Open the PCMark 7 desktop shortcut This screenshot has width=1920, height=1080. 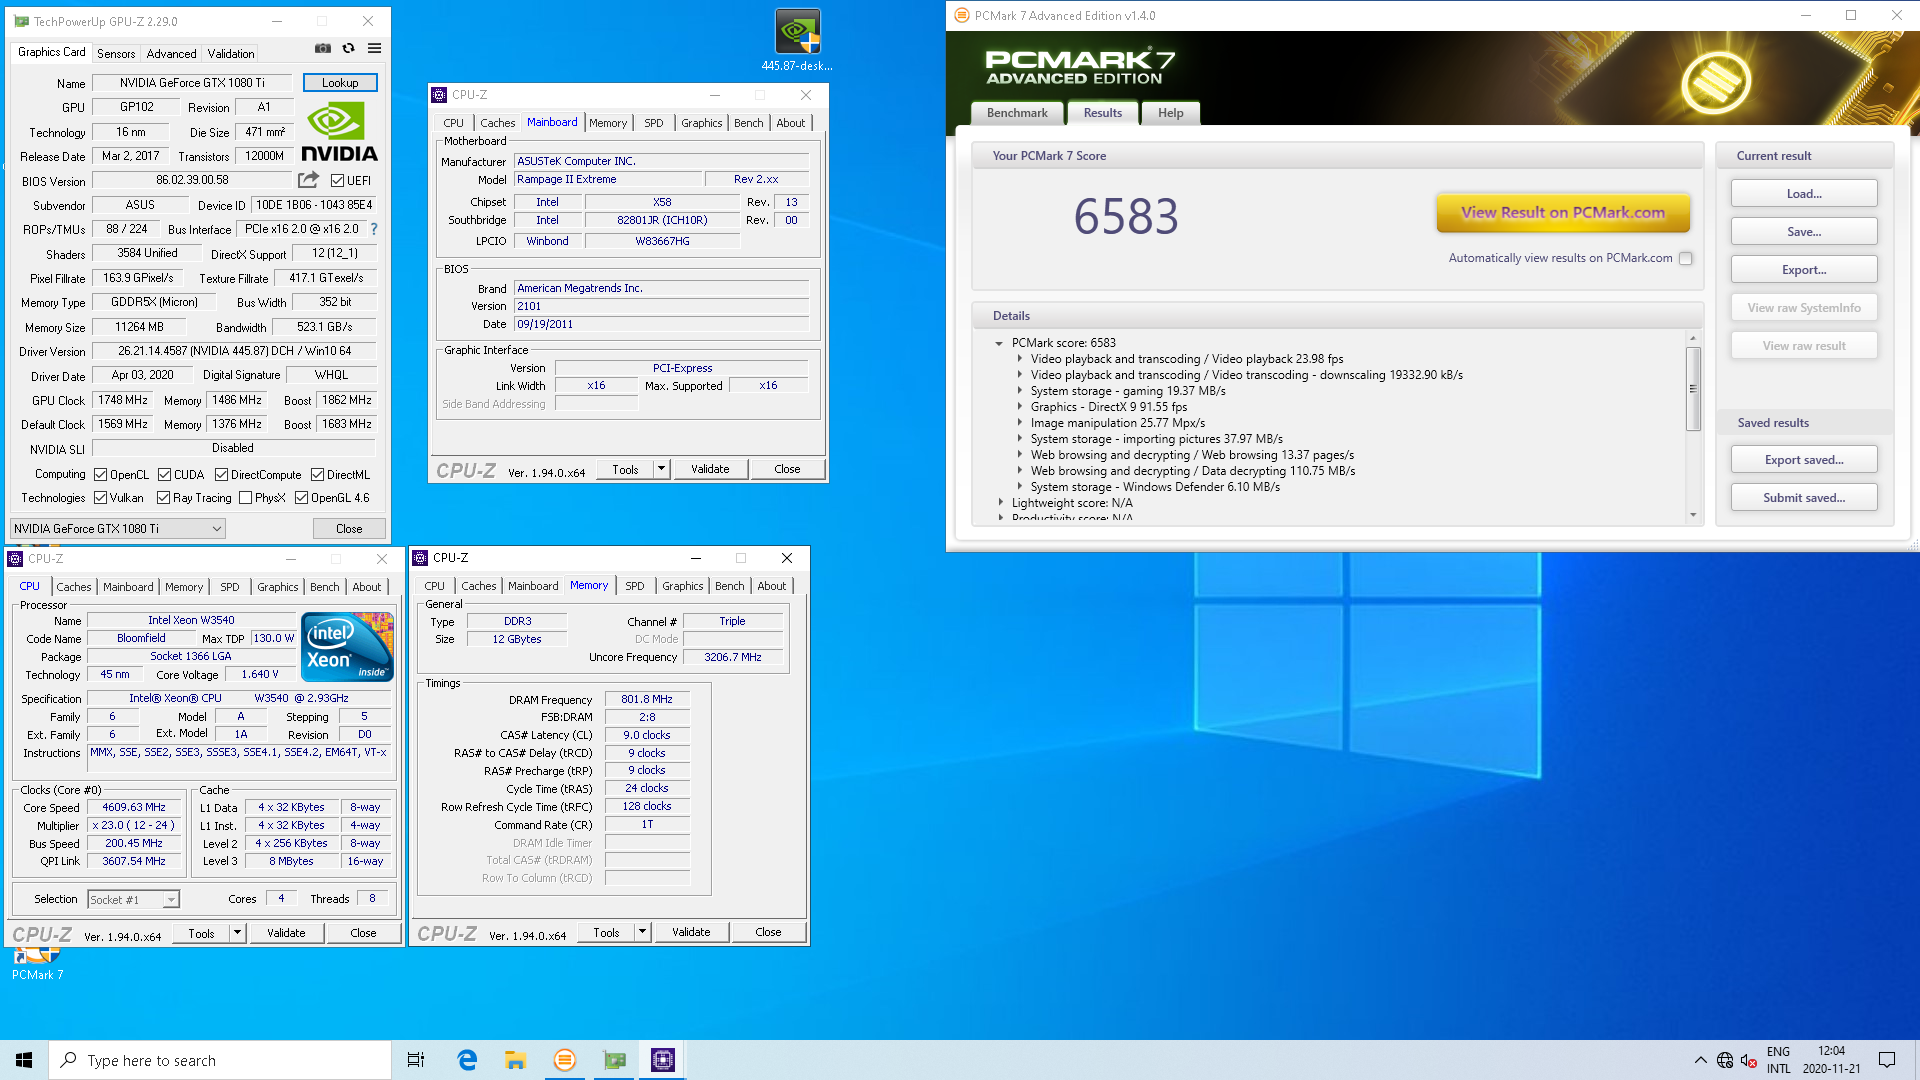[37, 964]
